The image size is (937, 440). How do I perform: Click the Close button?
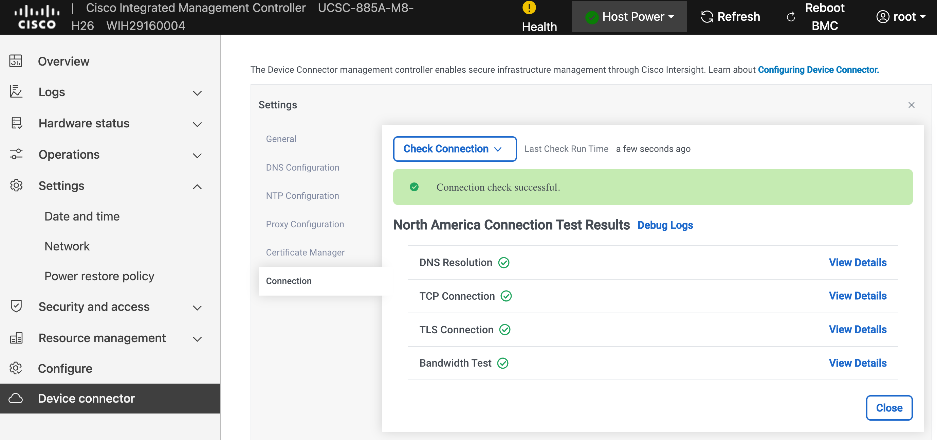(x=889, y=408)
